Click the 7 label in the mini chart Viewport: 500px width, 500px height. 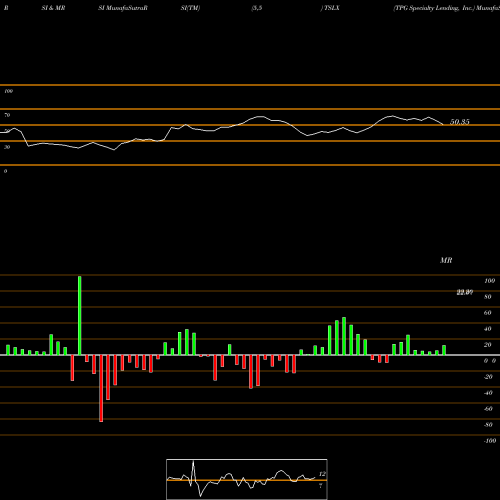pyautogui.click(x=321, y=486)
